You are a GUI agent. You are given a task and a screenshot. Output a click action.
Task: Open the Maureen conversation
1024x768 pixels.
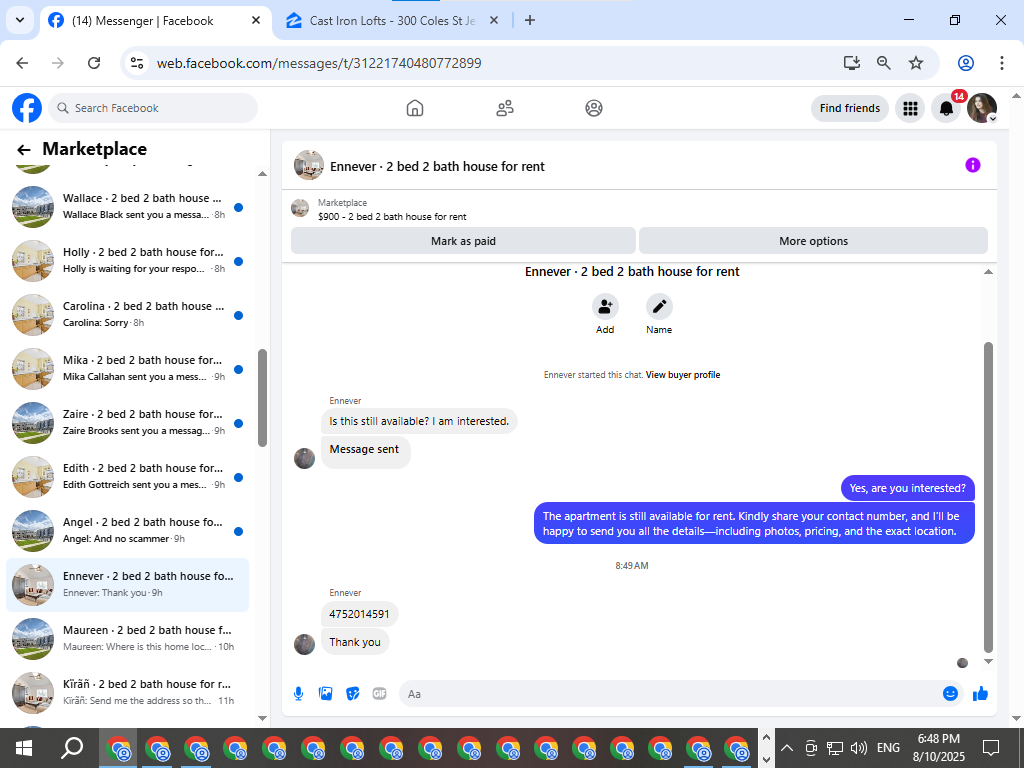coord(127,639)
